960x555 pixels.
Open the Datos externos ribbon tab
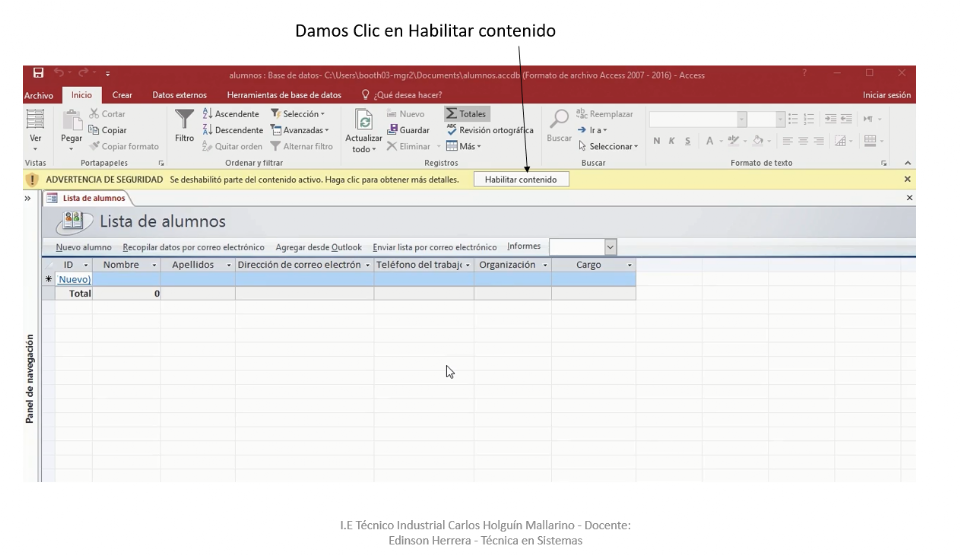point(179,95)
